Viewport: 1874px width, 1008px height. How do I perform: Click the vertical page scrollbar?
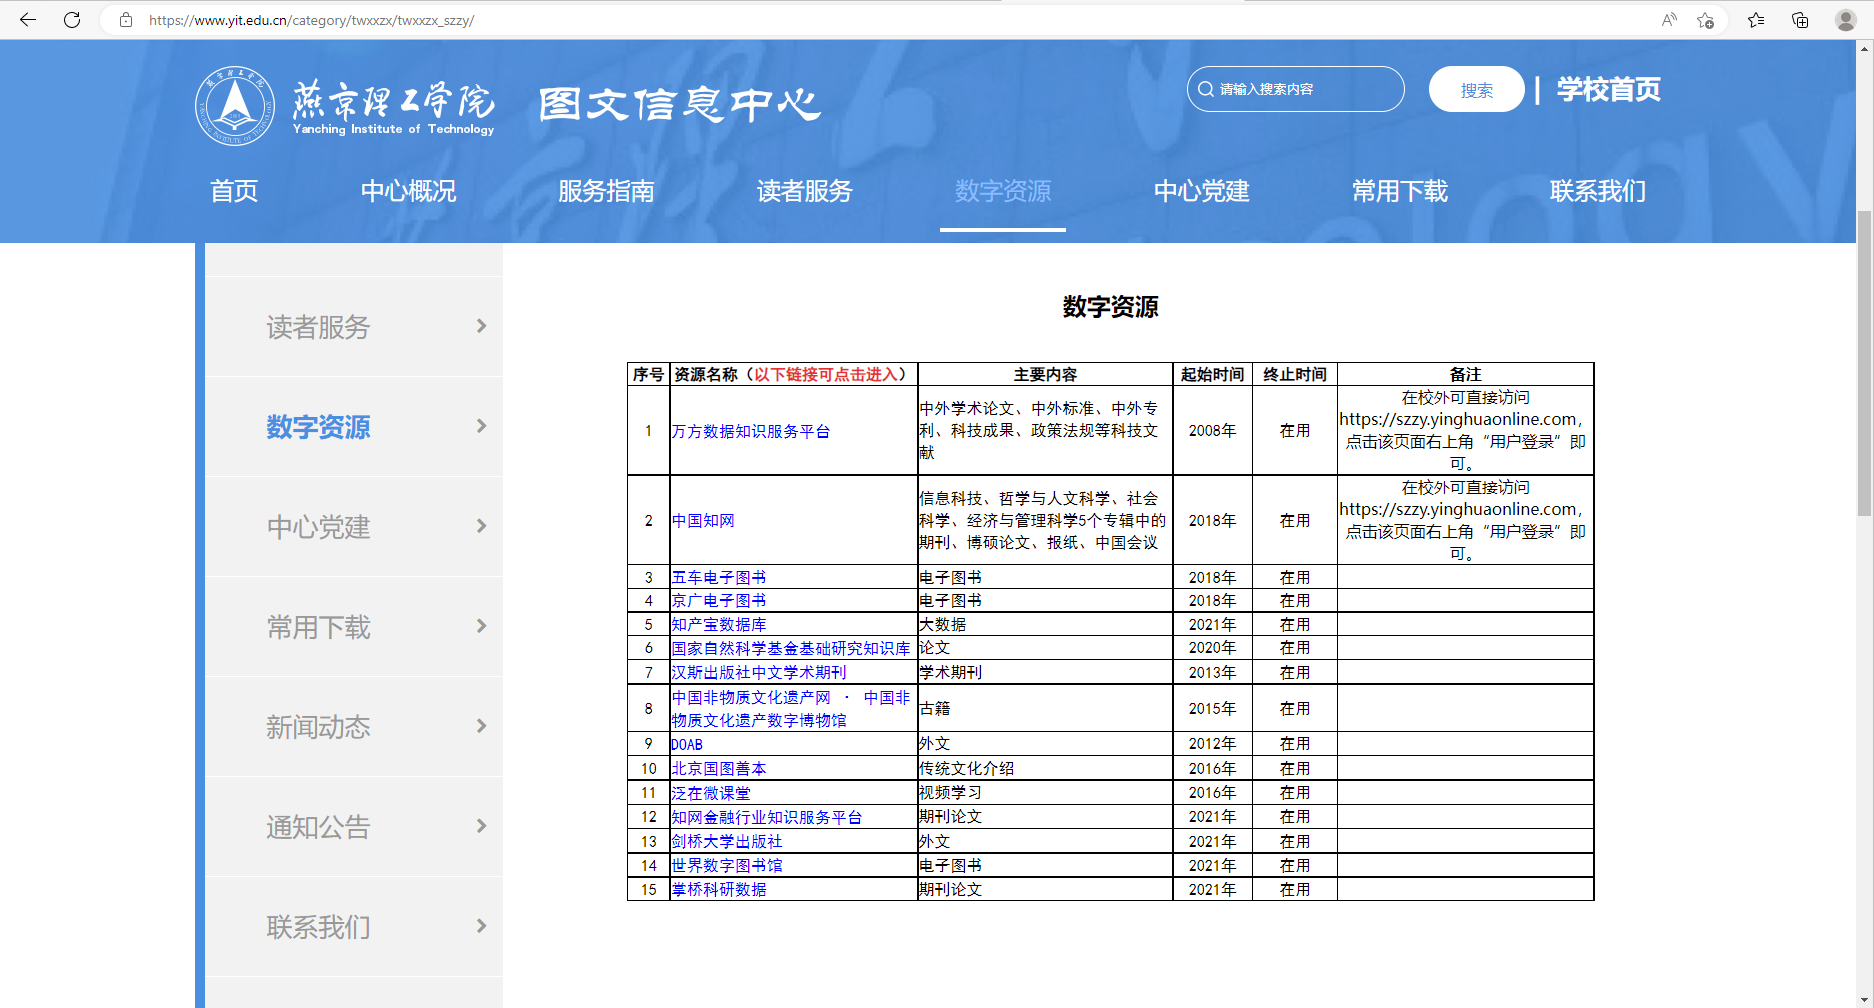pos(1864,364)
